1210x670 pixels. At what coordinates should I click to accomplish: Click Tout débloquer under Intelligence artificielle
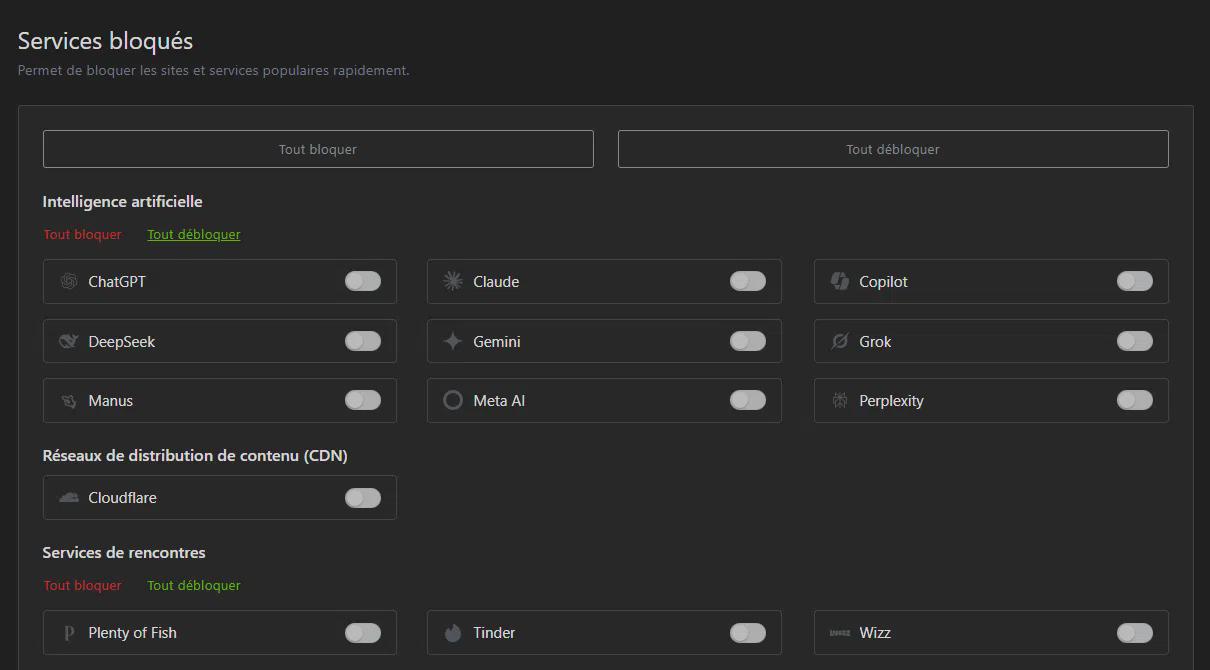(194, 235)
